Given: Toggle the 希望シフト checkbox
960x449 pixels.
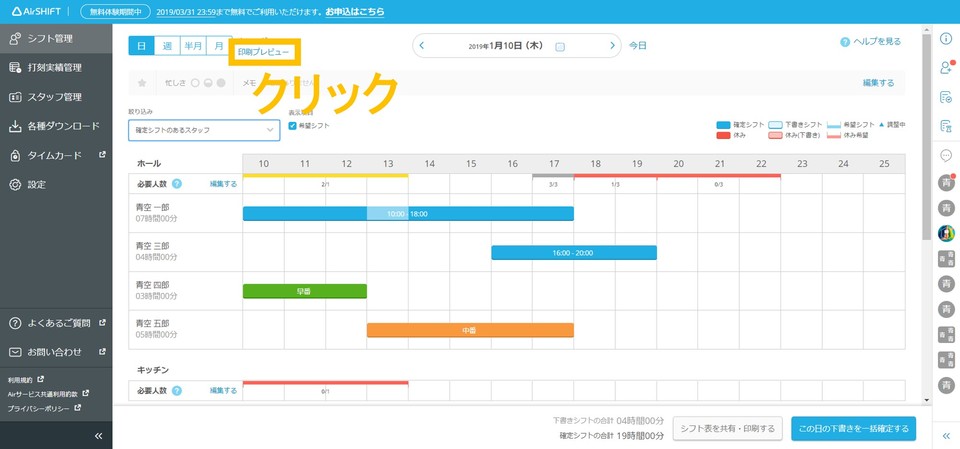Looking at the screenshot, I should coord(293,126).
